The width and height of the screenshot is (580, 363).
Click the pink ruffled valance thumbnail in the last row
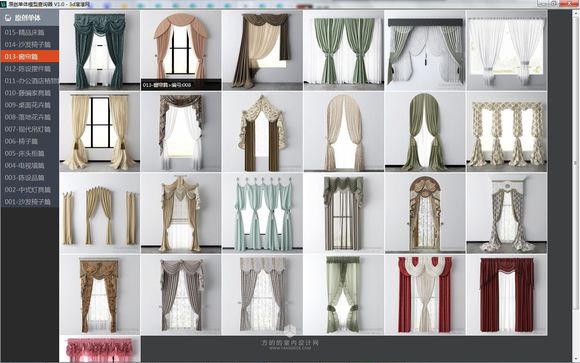100,349
